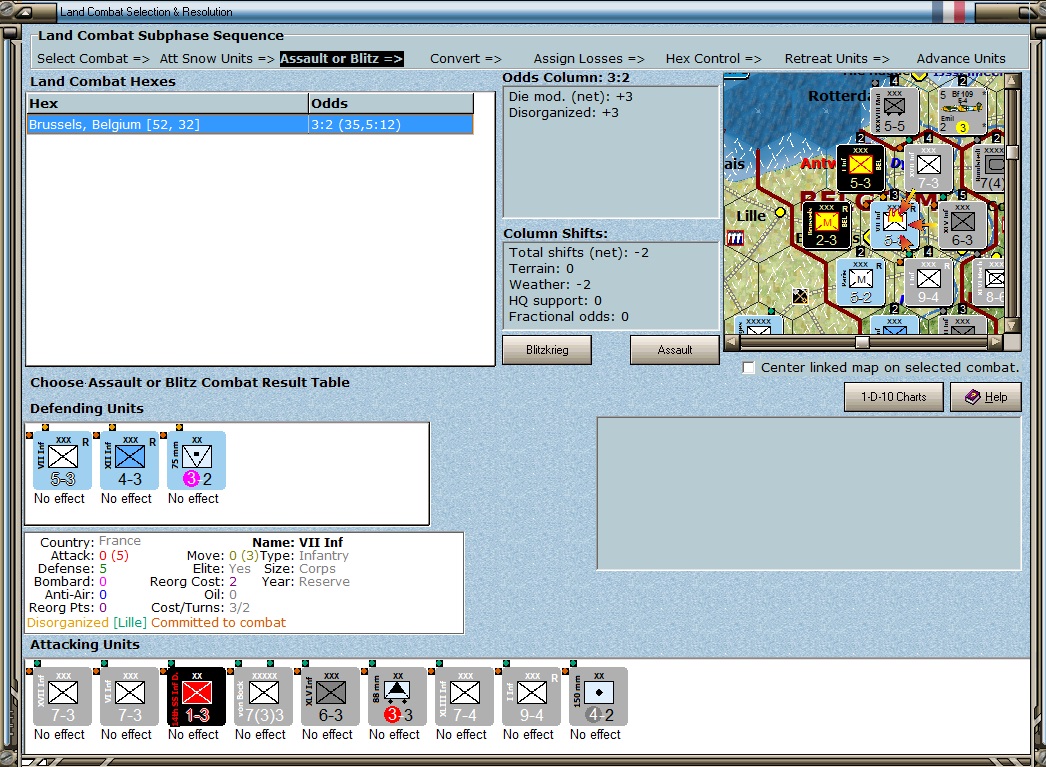
Task: Click the Retreat Units subphase step
Action: click(837, 59)
